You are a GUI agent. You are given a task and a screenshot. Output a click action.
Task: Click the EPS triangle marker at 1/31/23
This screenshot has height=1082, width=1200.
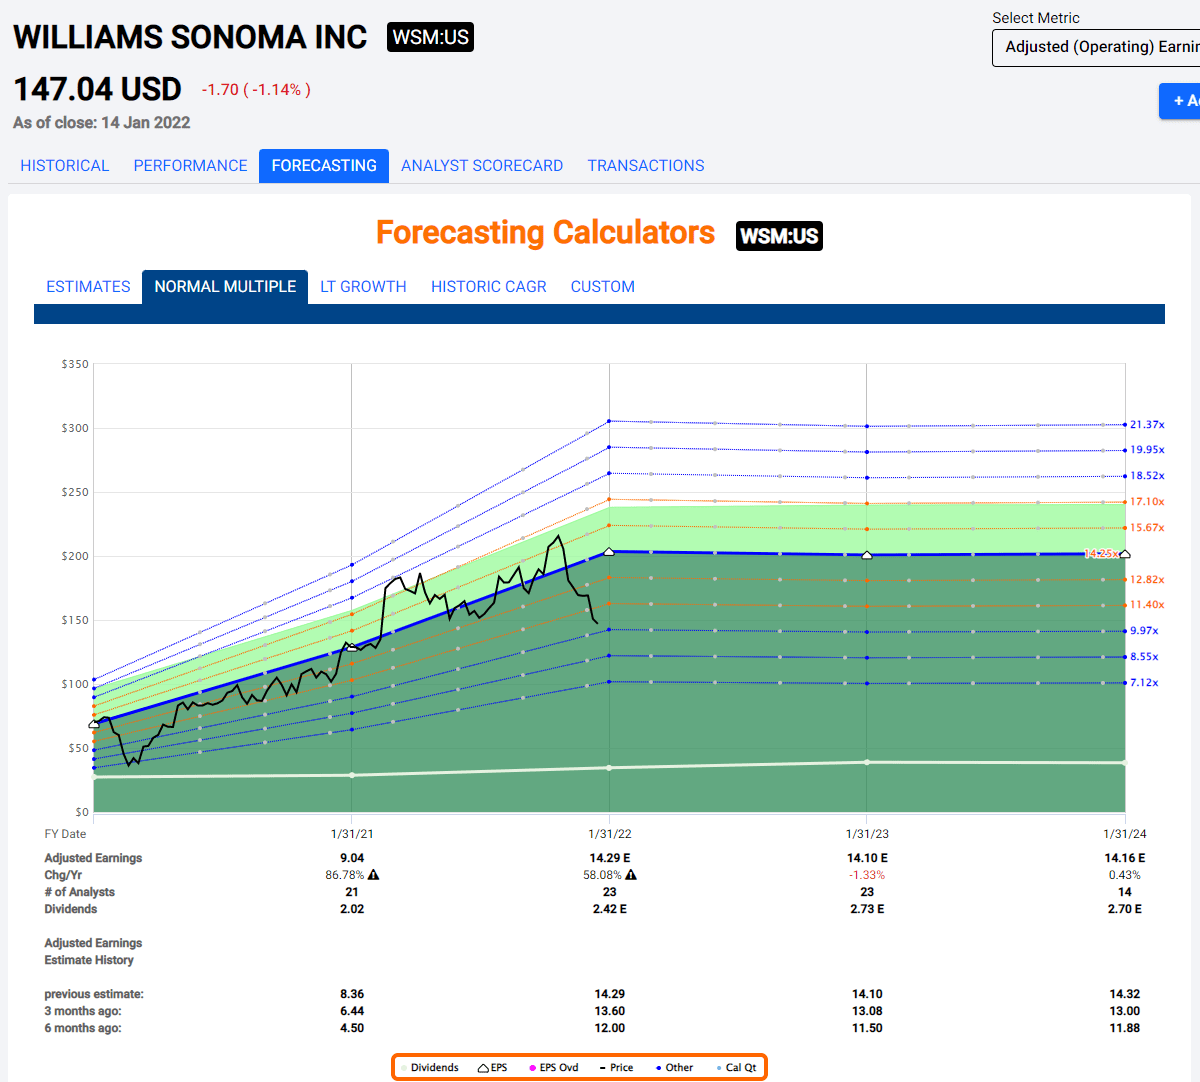pyautogui.click(x=867, y=554)
